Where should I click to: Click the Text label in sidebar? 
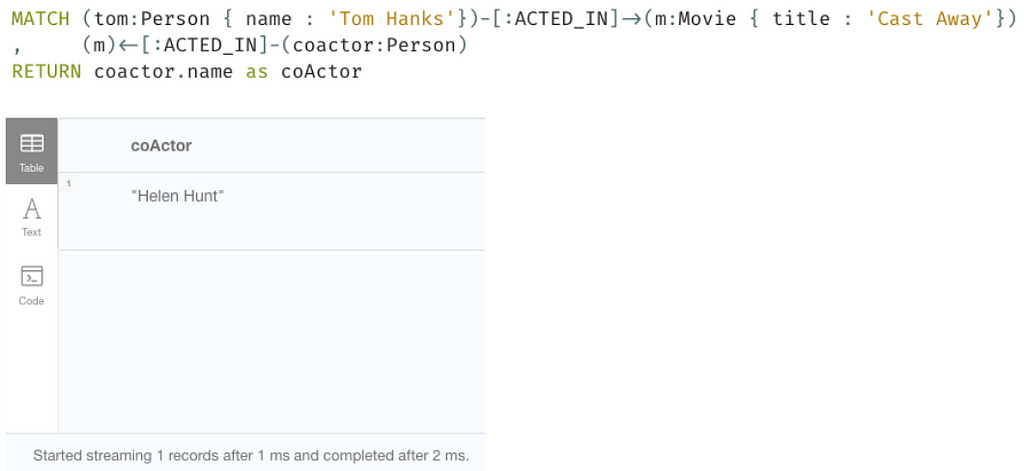click(x=31, y=232)
